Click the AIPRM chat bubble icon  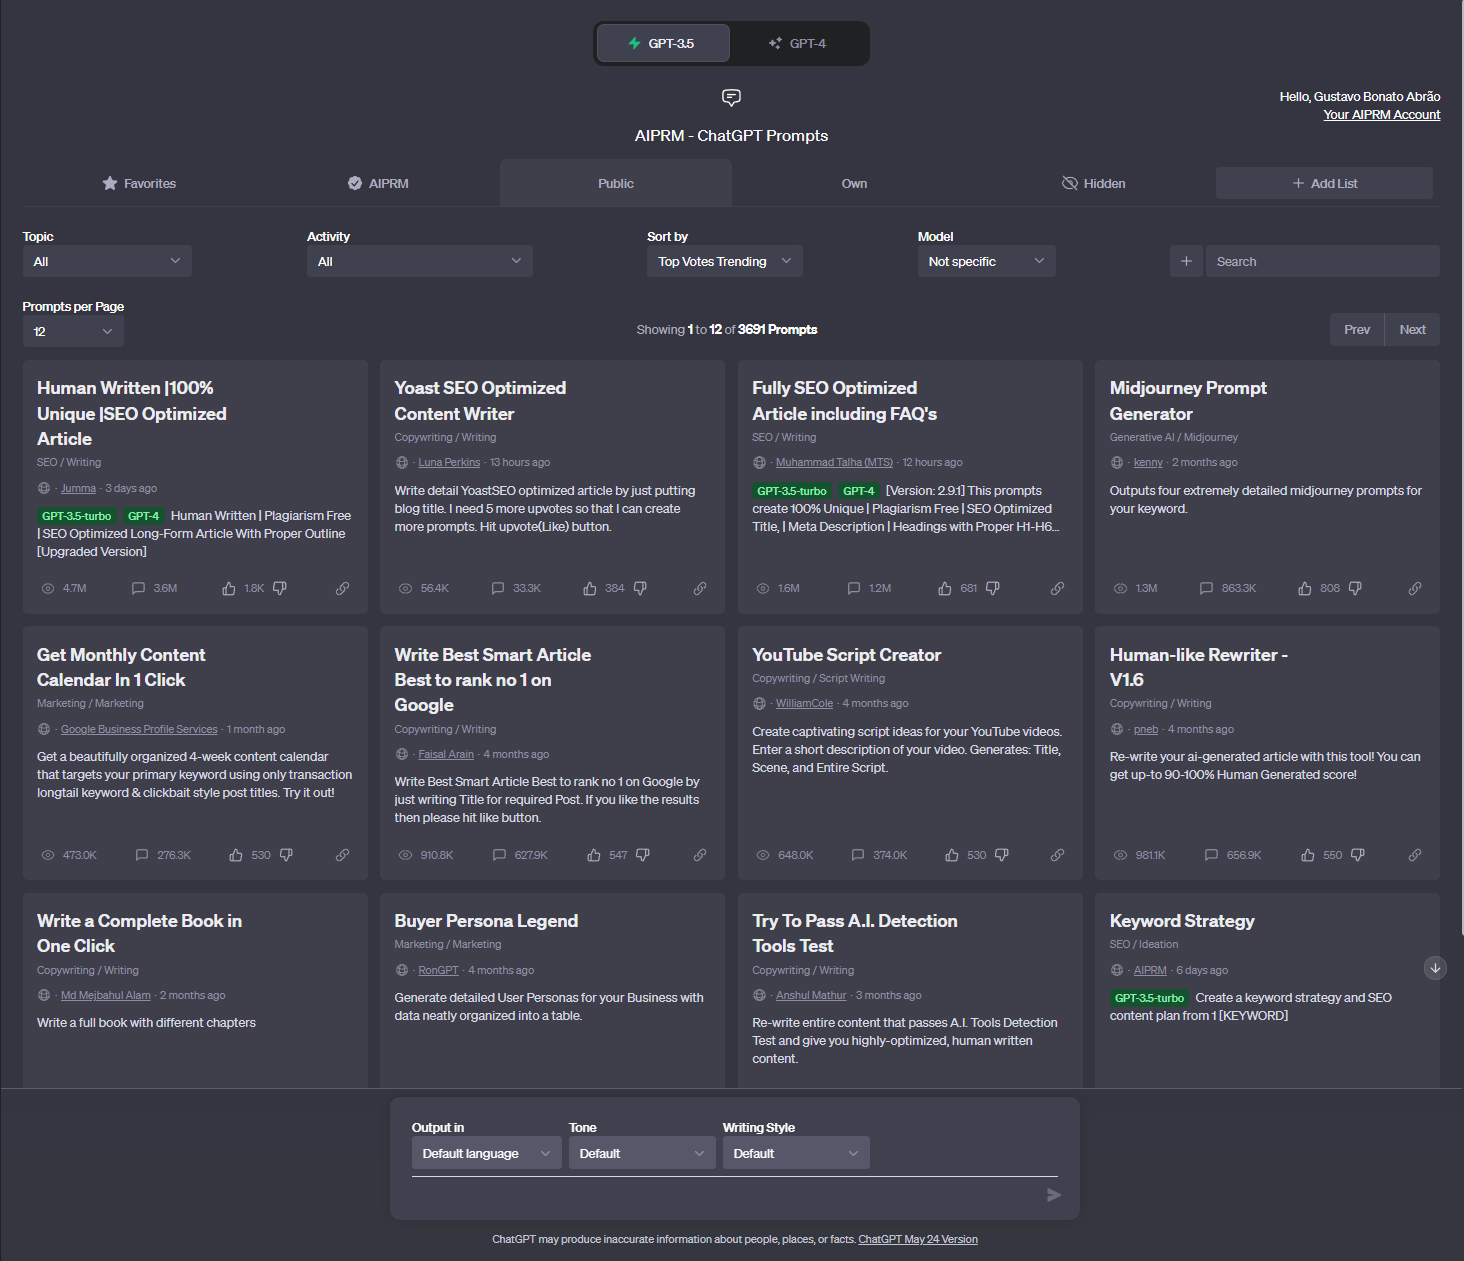click(x=731, y=97)
